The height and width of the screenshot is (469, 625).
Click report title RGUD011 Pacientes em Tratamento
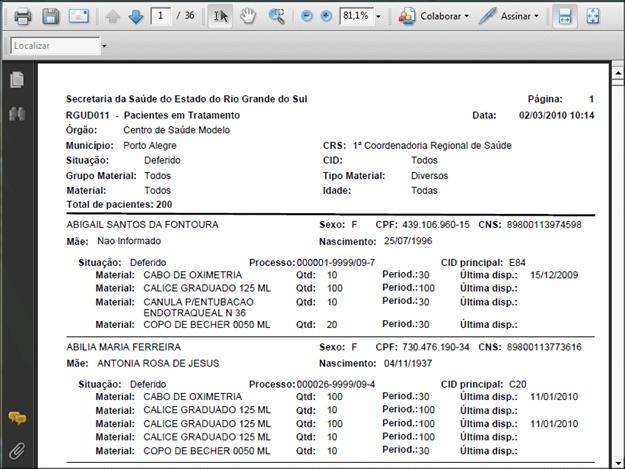coord(153,115)
